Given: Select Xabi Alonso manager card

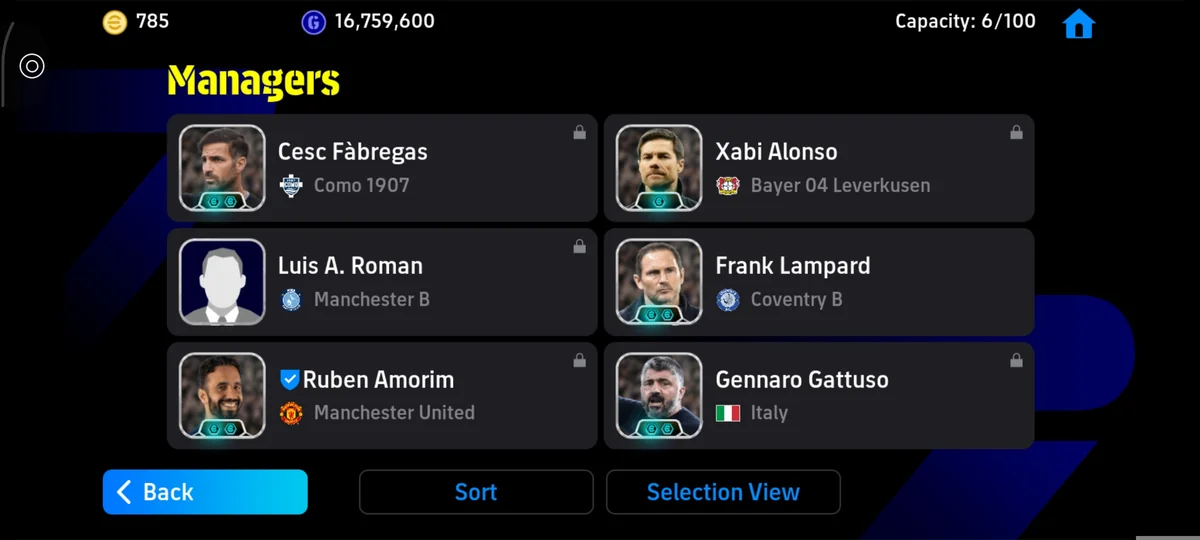Looking at the screenshot, I should pos(819,168).
